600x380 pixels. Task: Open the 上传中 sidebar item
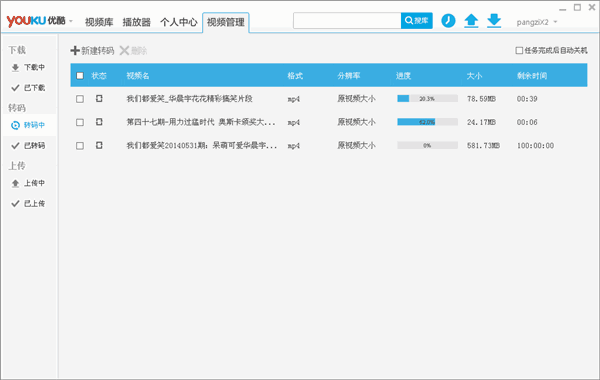29,183
